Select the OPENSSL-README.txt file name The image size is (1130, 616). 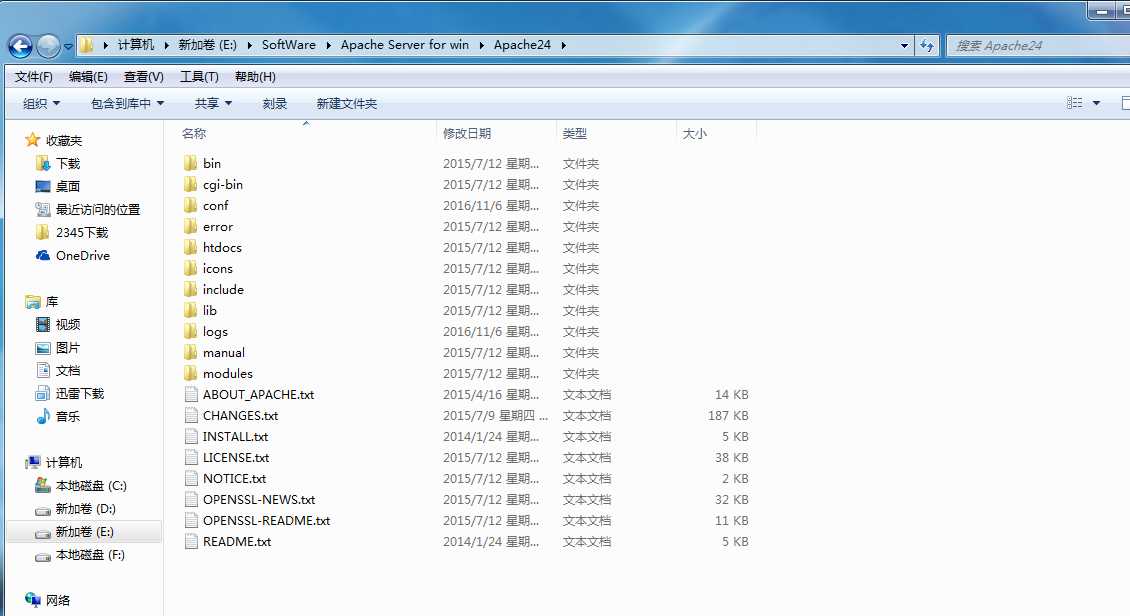(266, 520)
